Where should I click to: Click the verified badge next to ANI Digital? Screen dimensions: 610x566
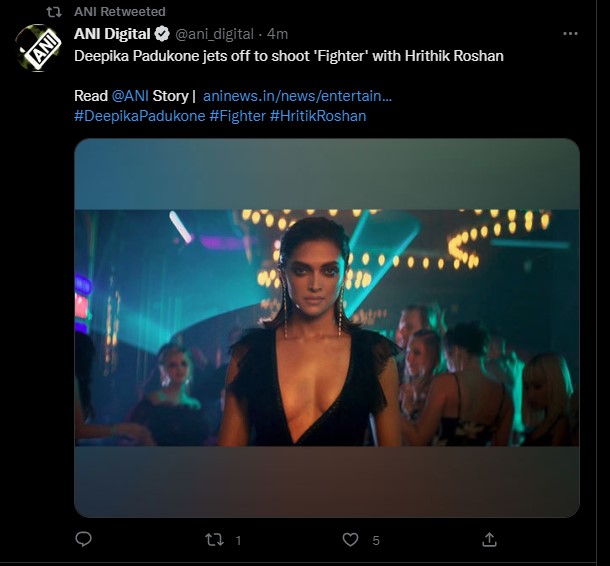tap(161, 34)
